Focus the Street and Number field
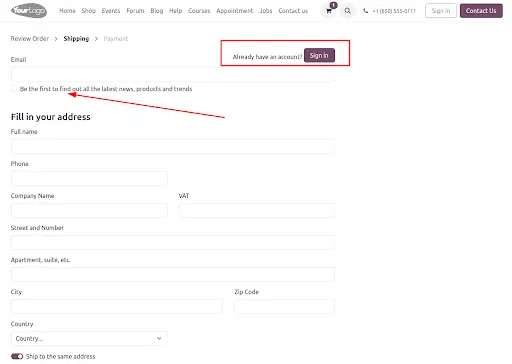512x364 pixels. coord(173,242)
